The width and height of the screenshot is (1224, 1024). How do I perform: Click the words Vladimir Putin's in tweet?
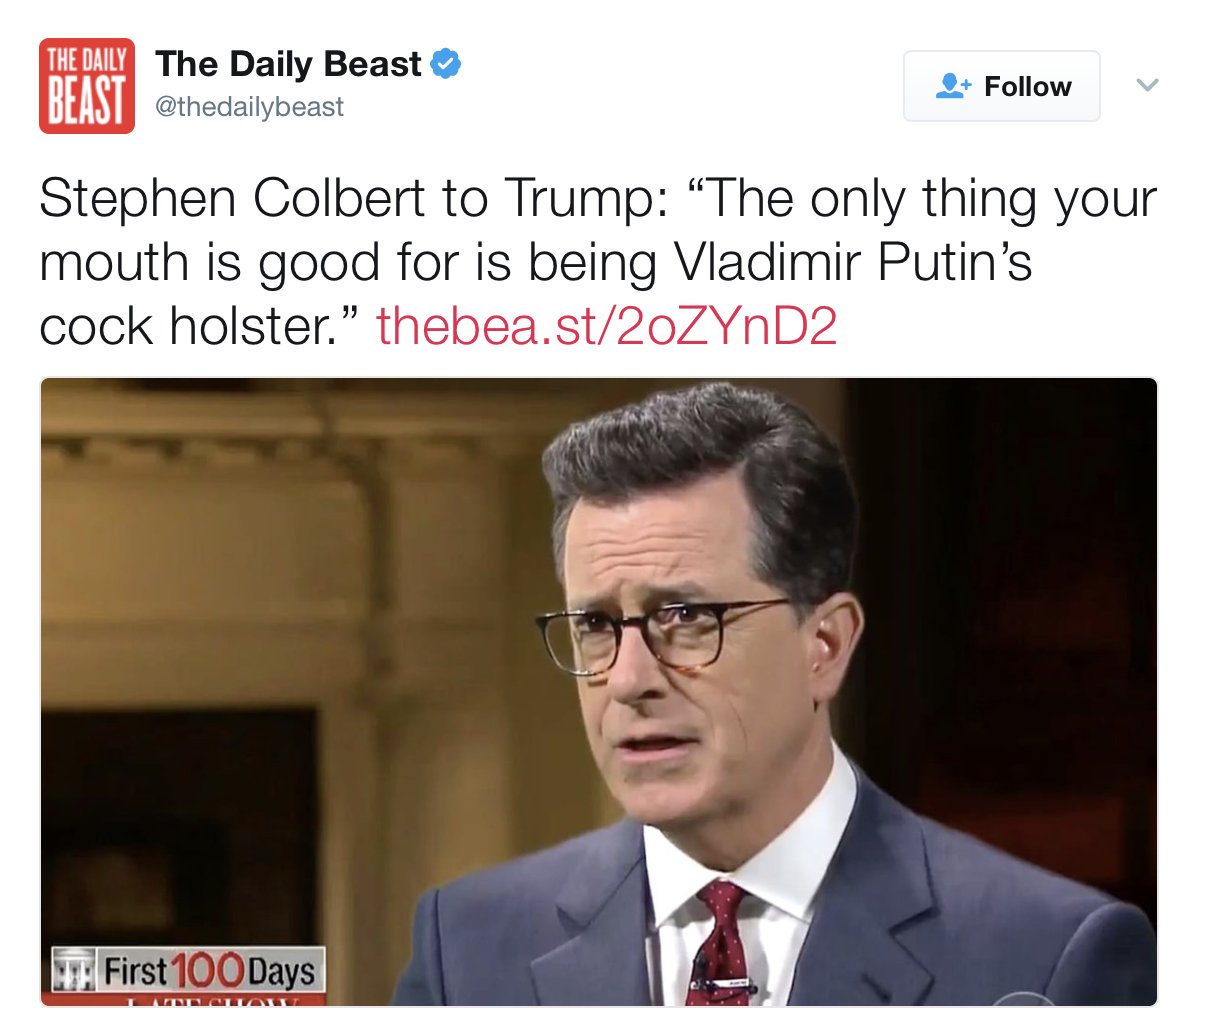pyautogui.click(x=853, y=262)
